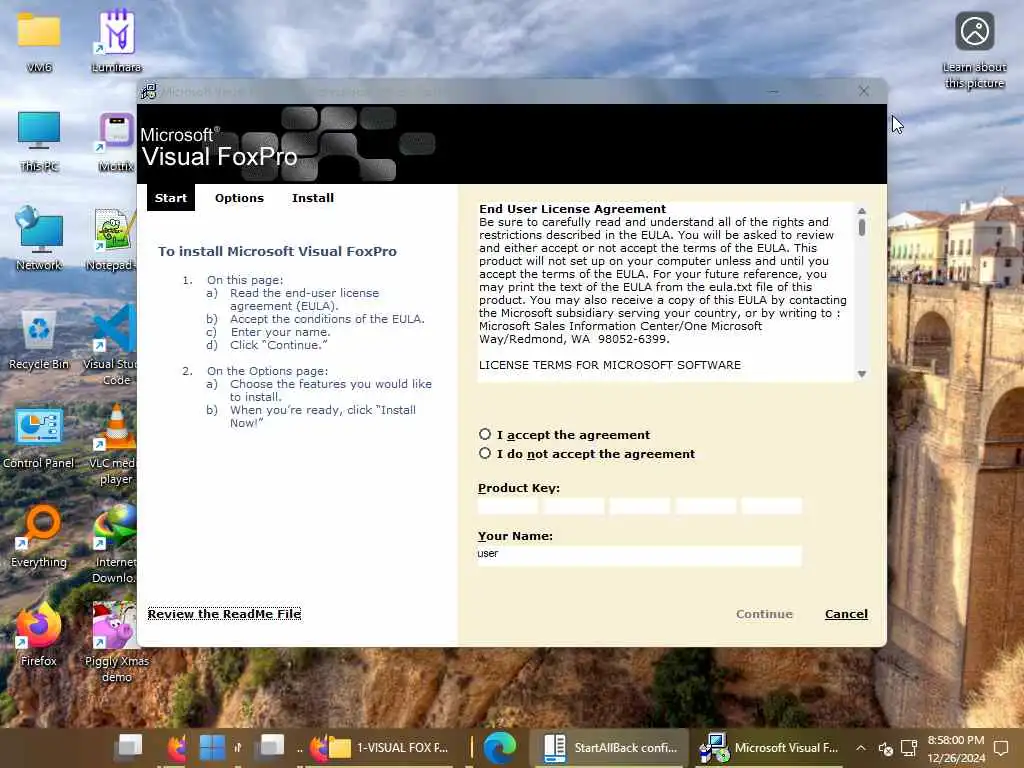The width and height of the screenshot is (1024, 768).
Task: Switch to the Start tab
Action: tap(170, 198)
